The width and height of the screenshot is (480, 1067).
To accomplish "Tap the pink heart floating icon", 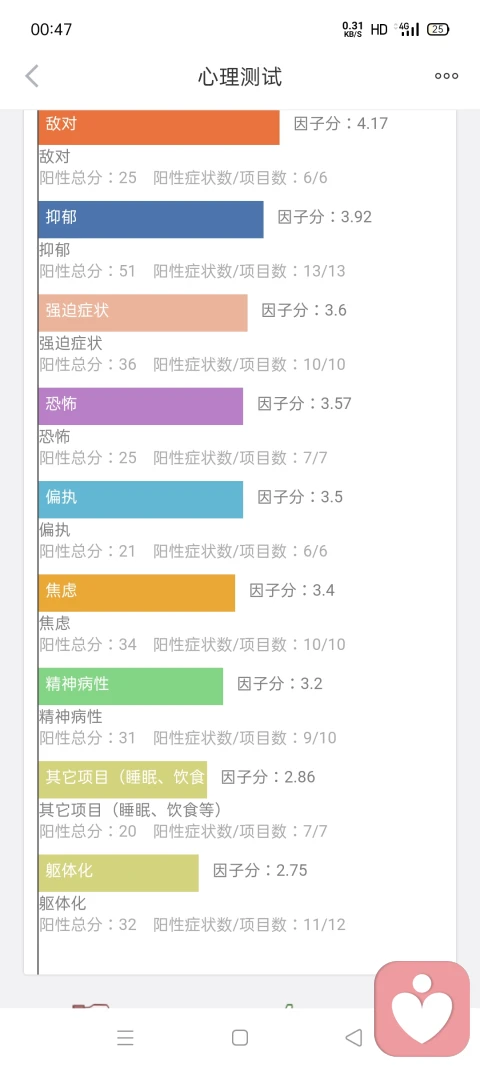I will tap(422, 1008).
